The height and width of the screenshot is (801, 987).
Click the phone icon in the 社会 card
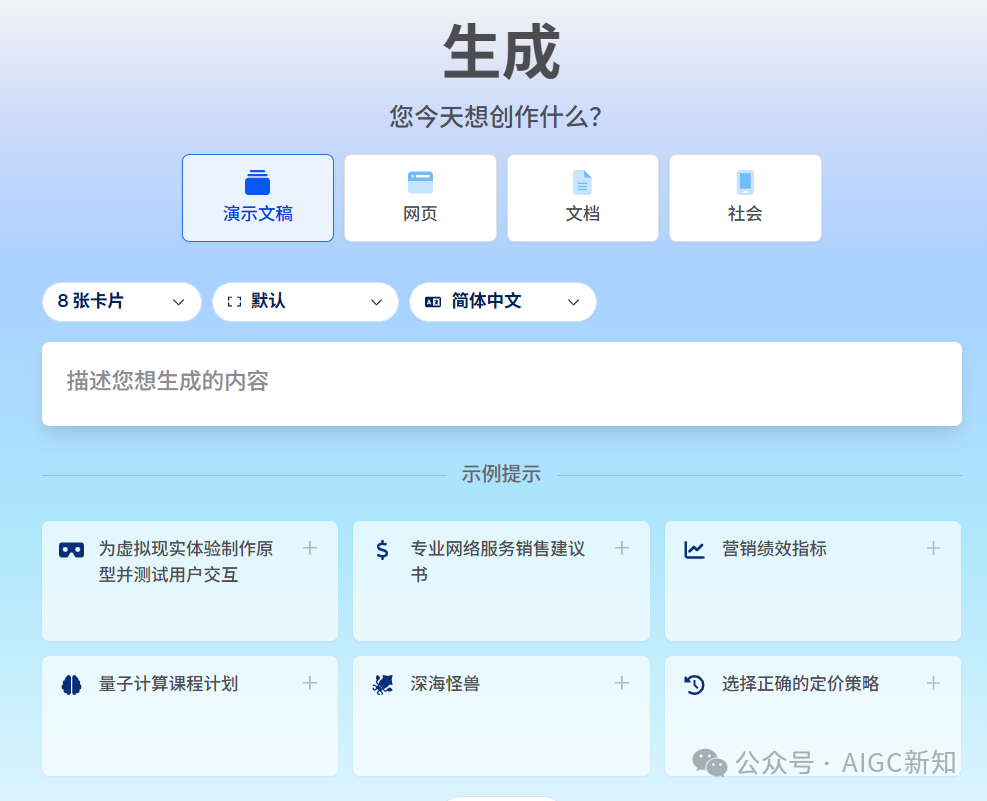[x=744, y=182]
